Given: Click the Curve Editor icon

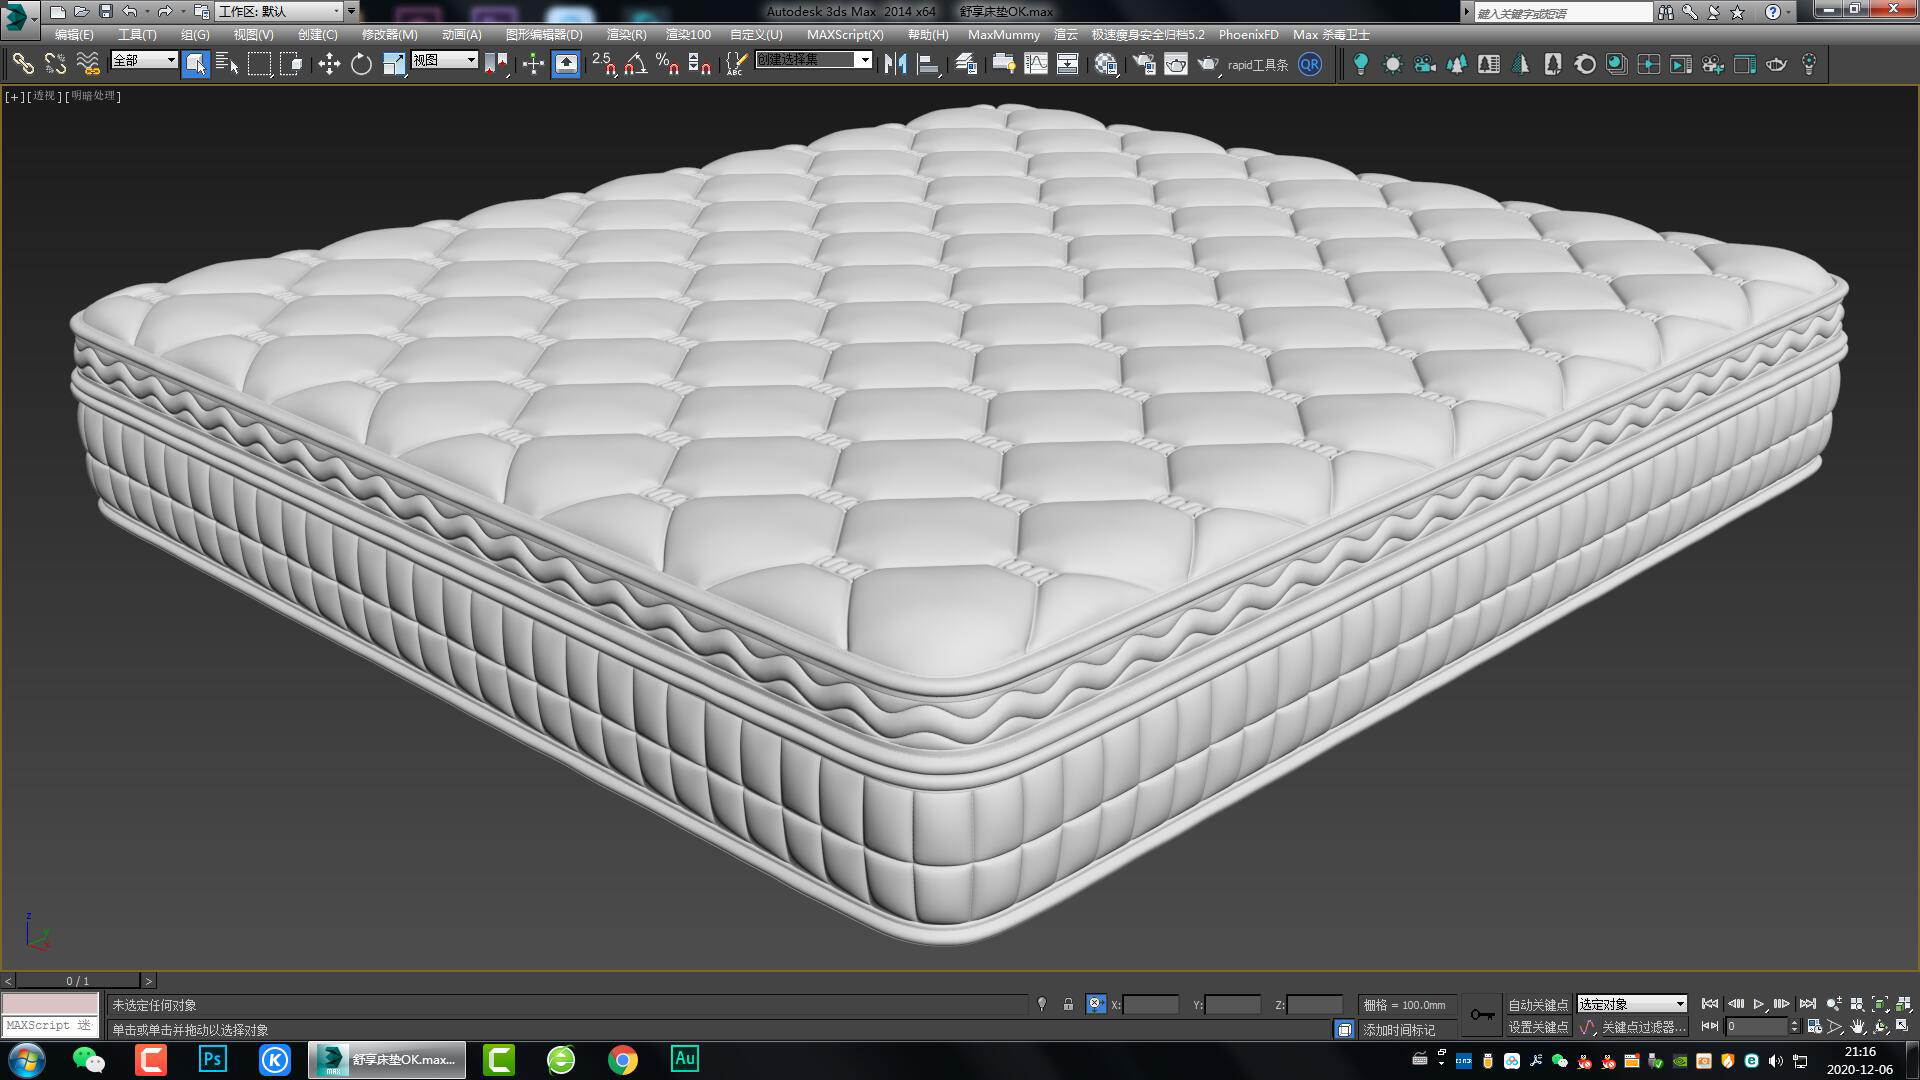Looking at the screenshot, I should (1038, 64).
